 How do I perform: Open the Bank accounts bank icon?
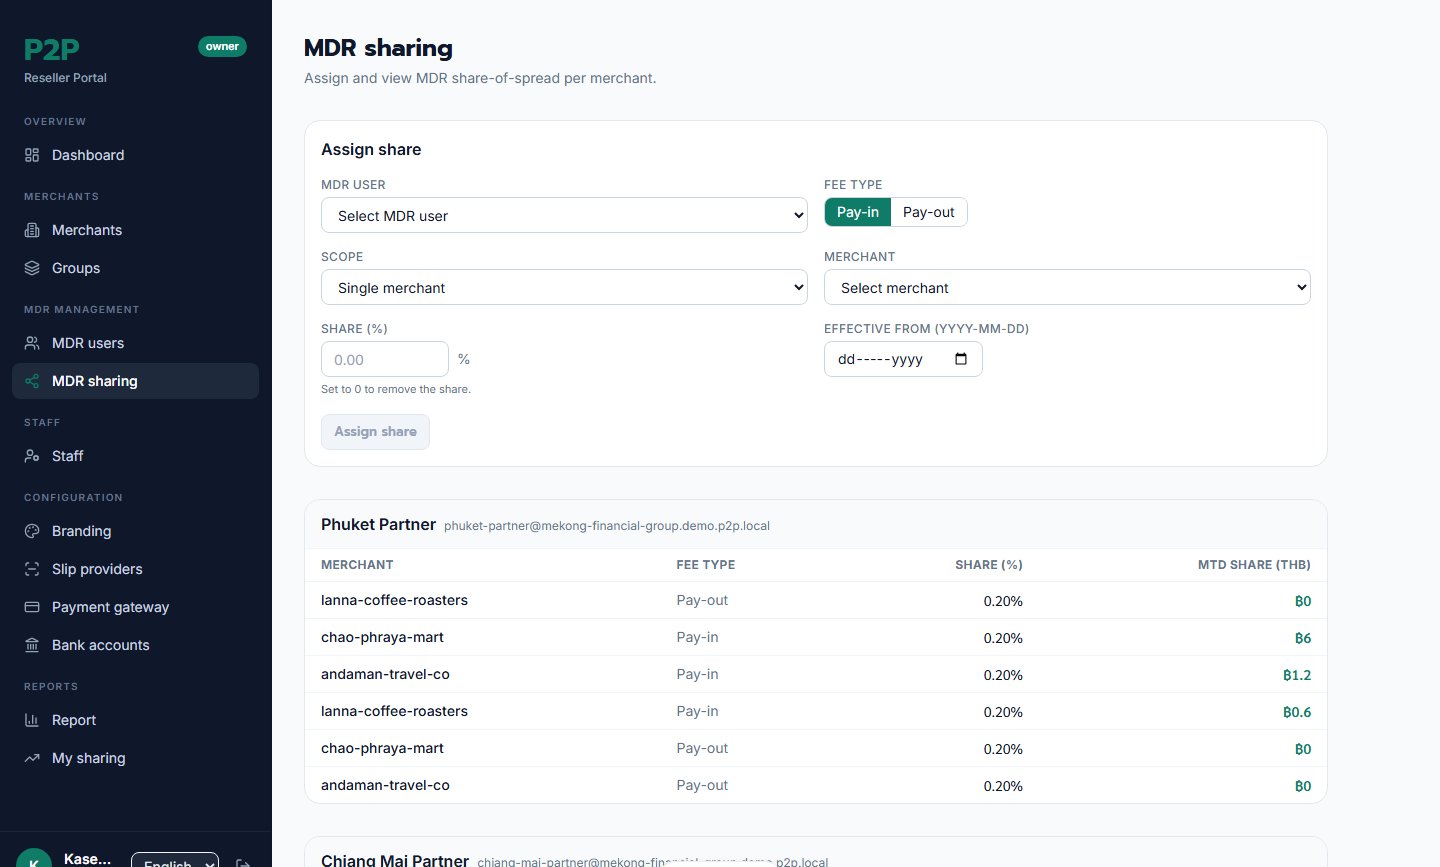[32, 645]
